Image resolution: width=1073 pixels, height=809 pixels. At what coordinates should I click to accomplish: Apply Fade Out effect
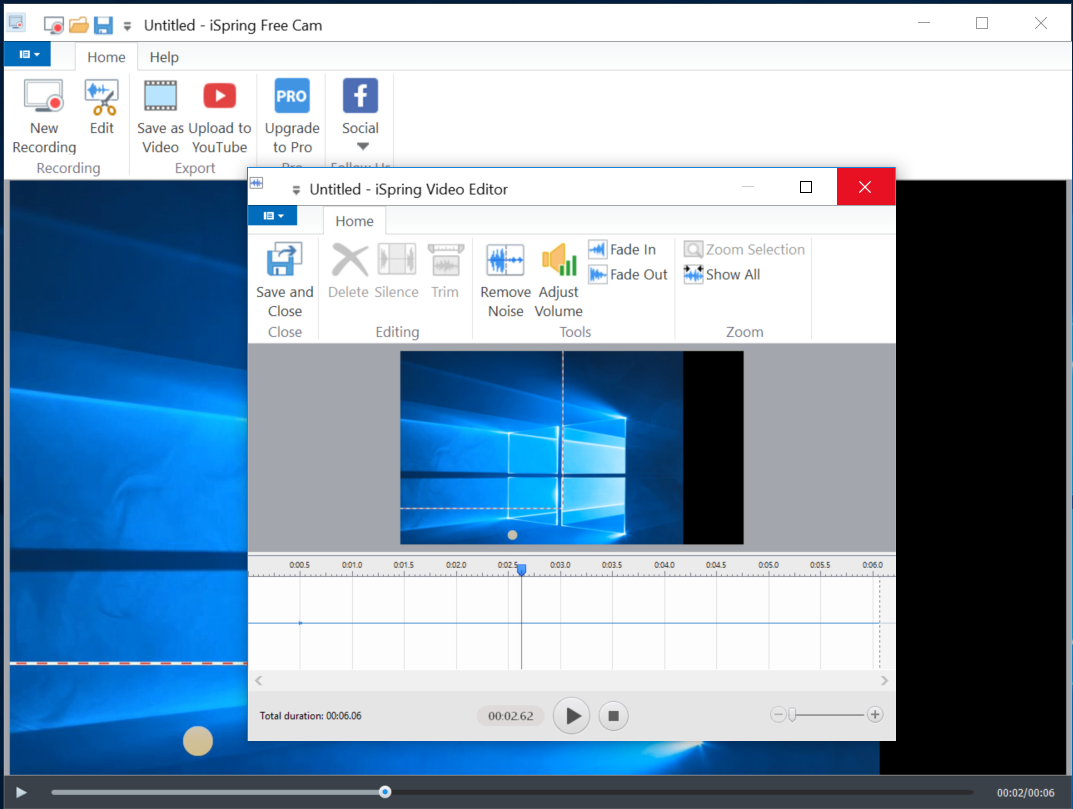627,275
